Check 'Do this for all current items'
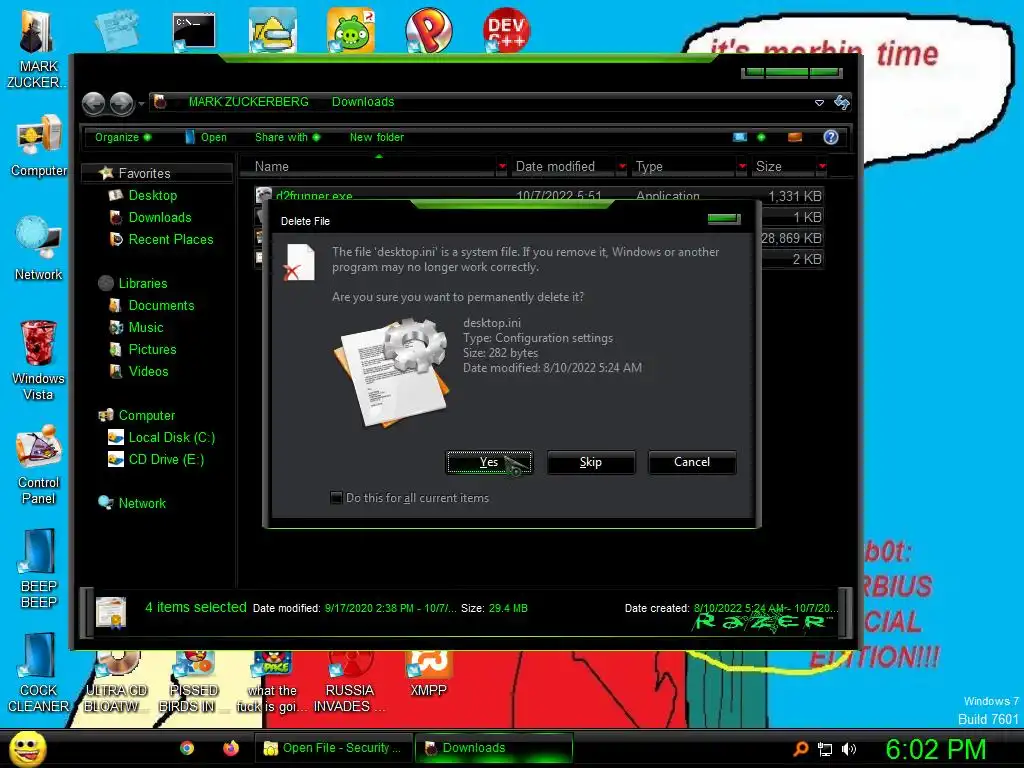The width and height of the screenshot is (1024, 768). pyautogui.click(x=336, y=498)
